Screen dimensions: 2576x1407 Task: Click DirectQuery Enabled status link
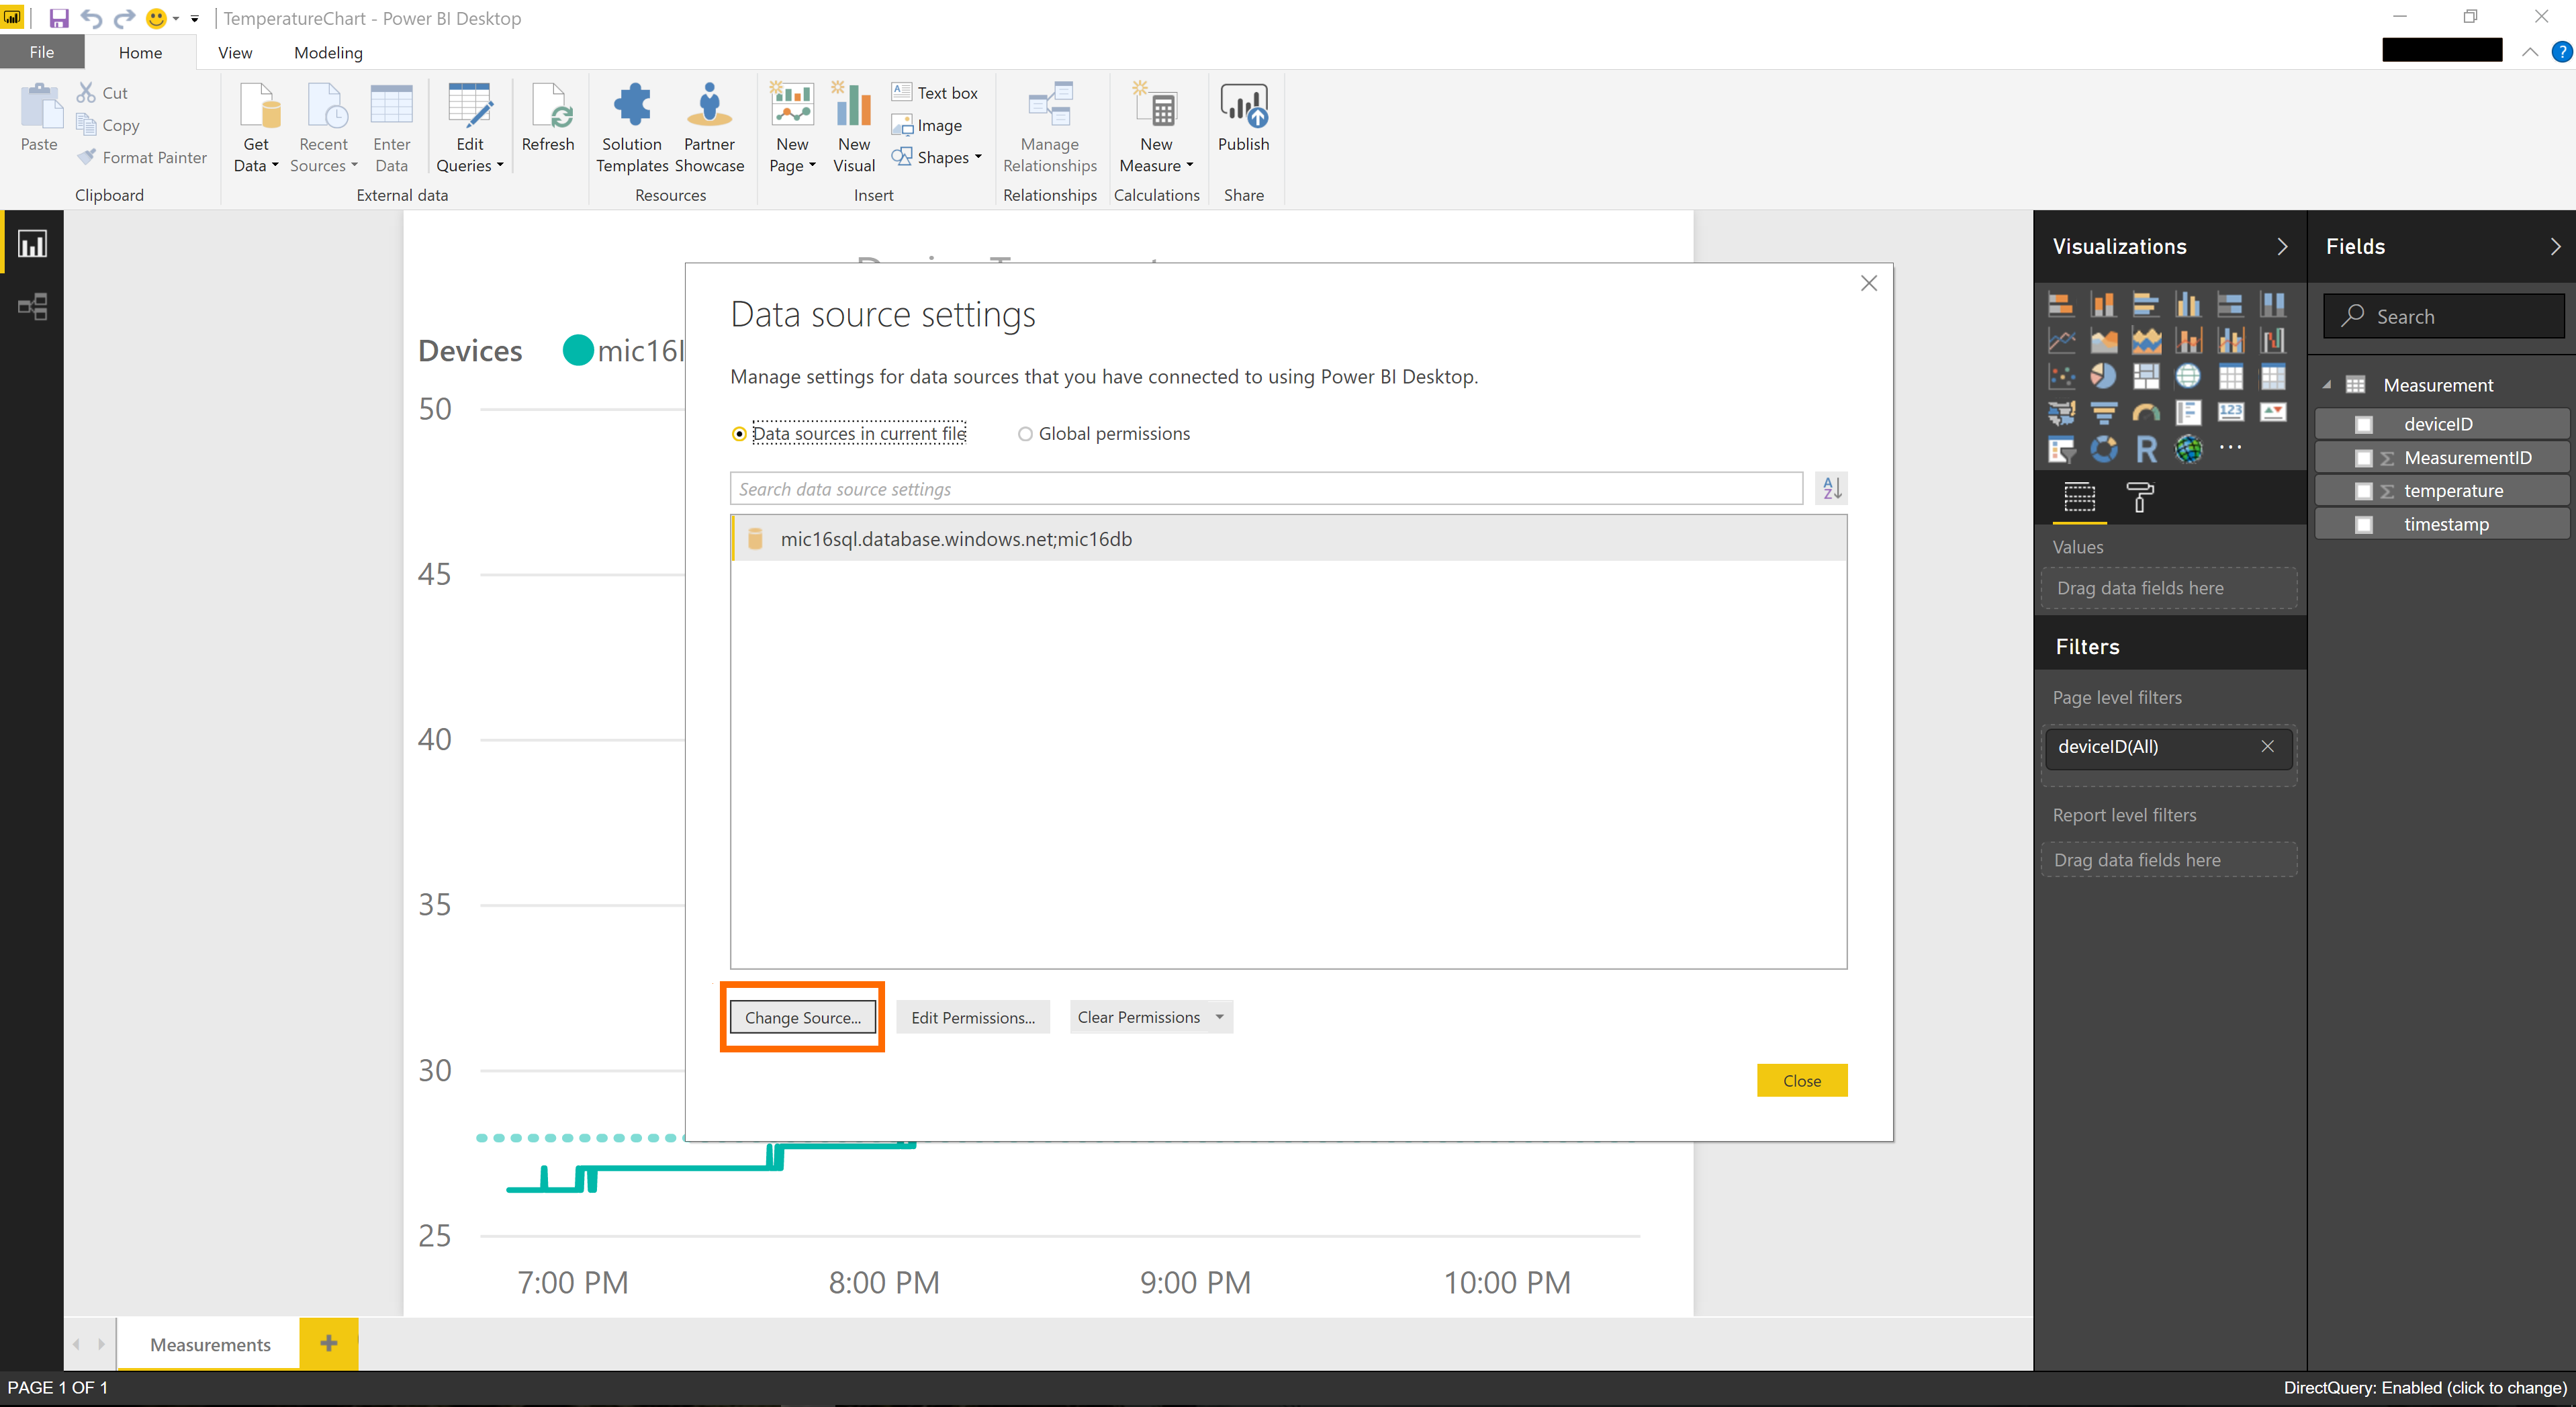coord(2424,1388)
